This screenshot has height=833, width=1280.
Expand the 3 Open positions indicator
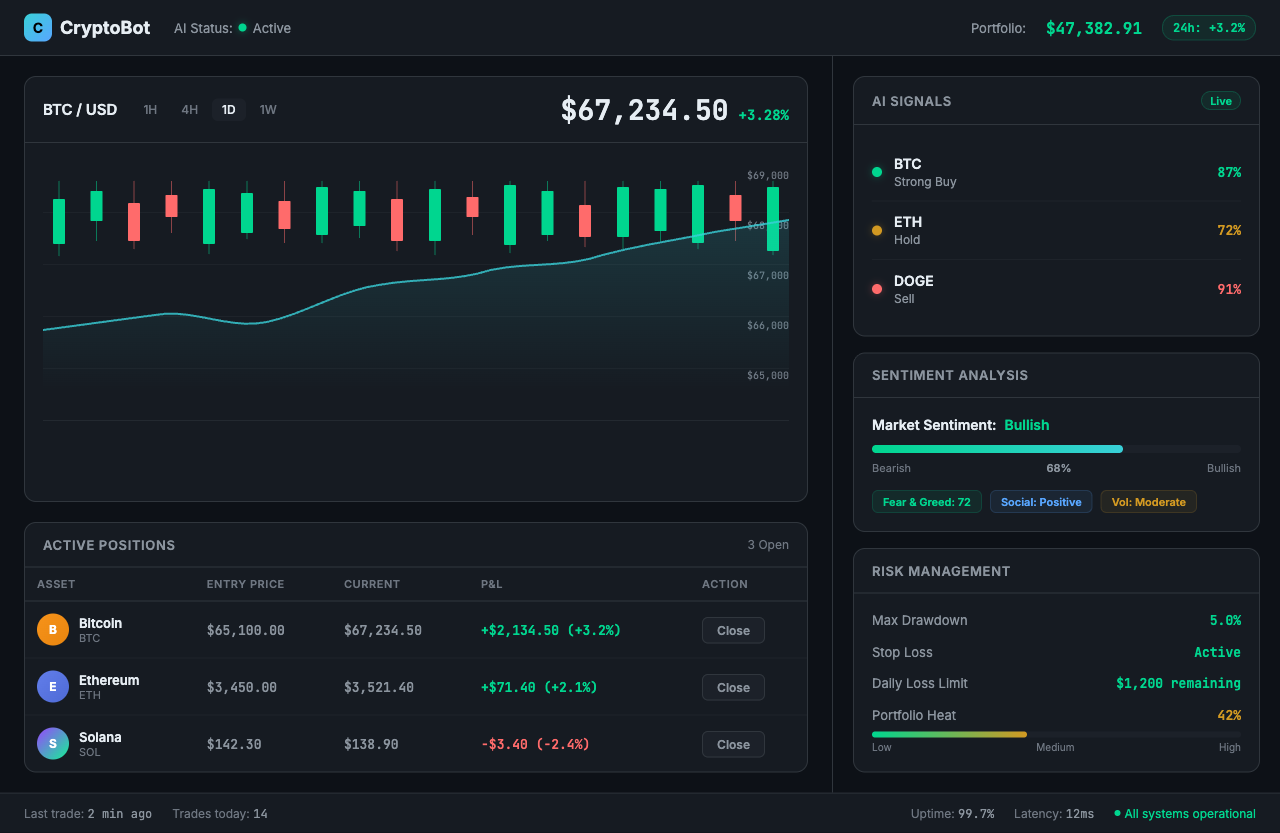[x=768, y=544]
